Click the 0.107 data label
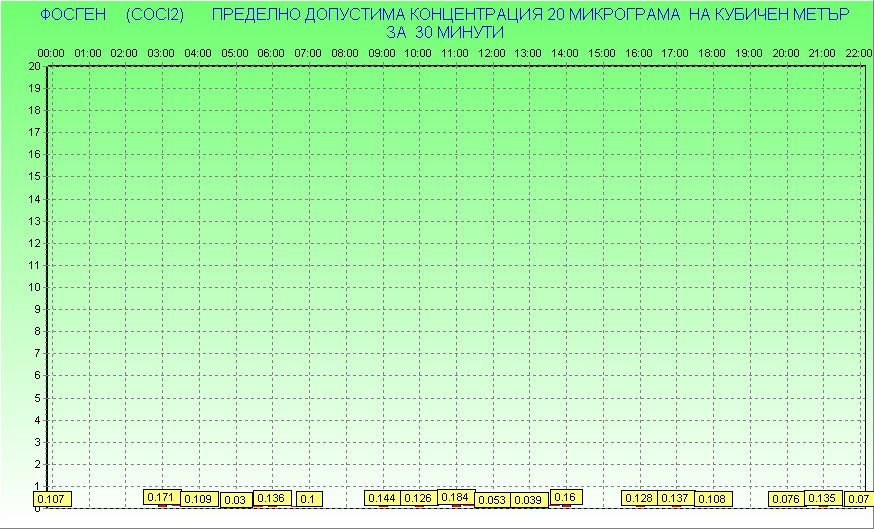This screenshot has width=874, height=529. [x=52, y=499]
